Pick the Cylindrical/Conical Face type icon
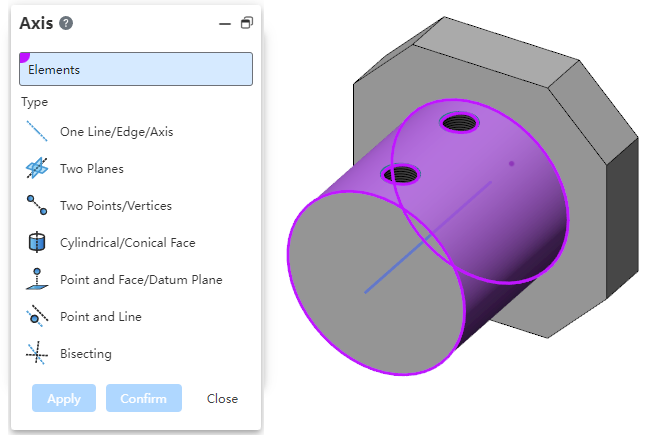The height and width of the screenshot is (435, 662). [36, 242]
